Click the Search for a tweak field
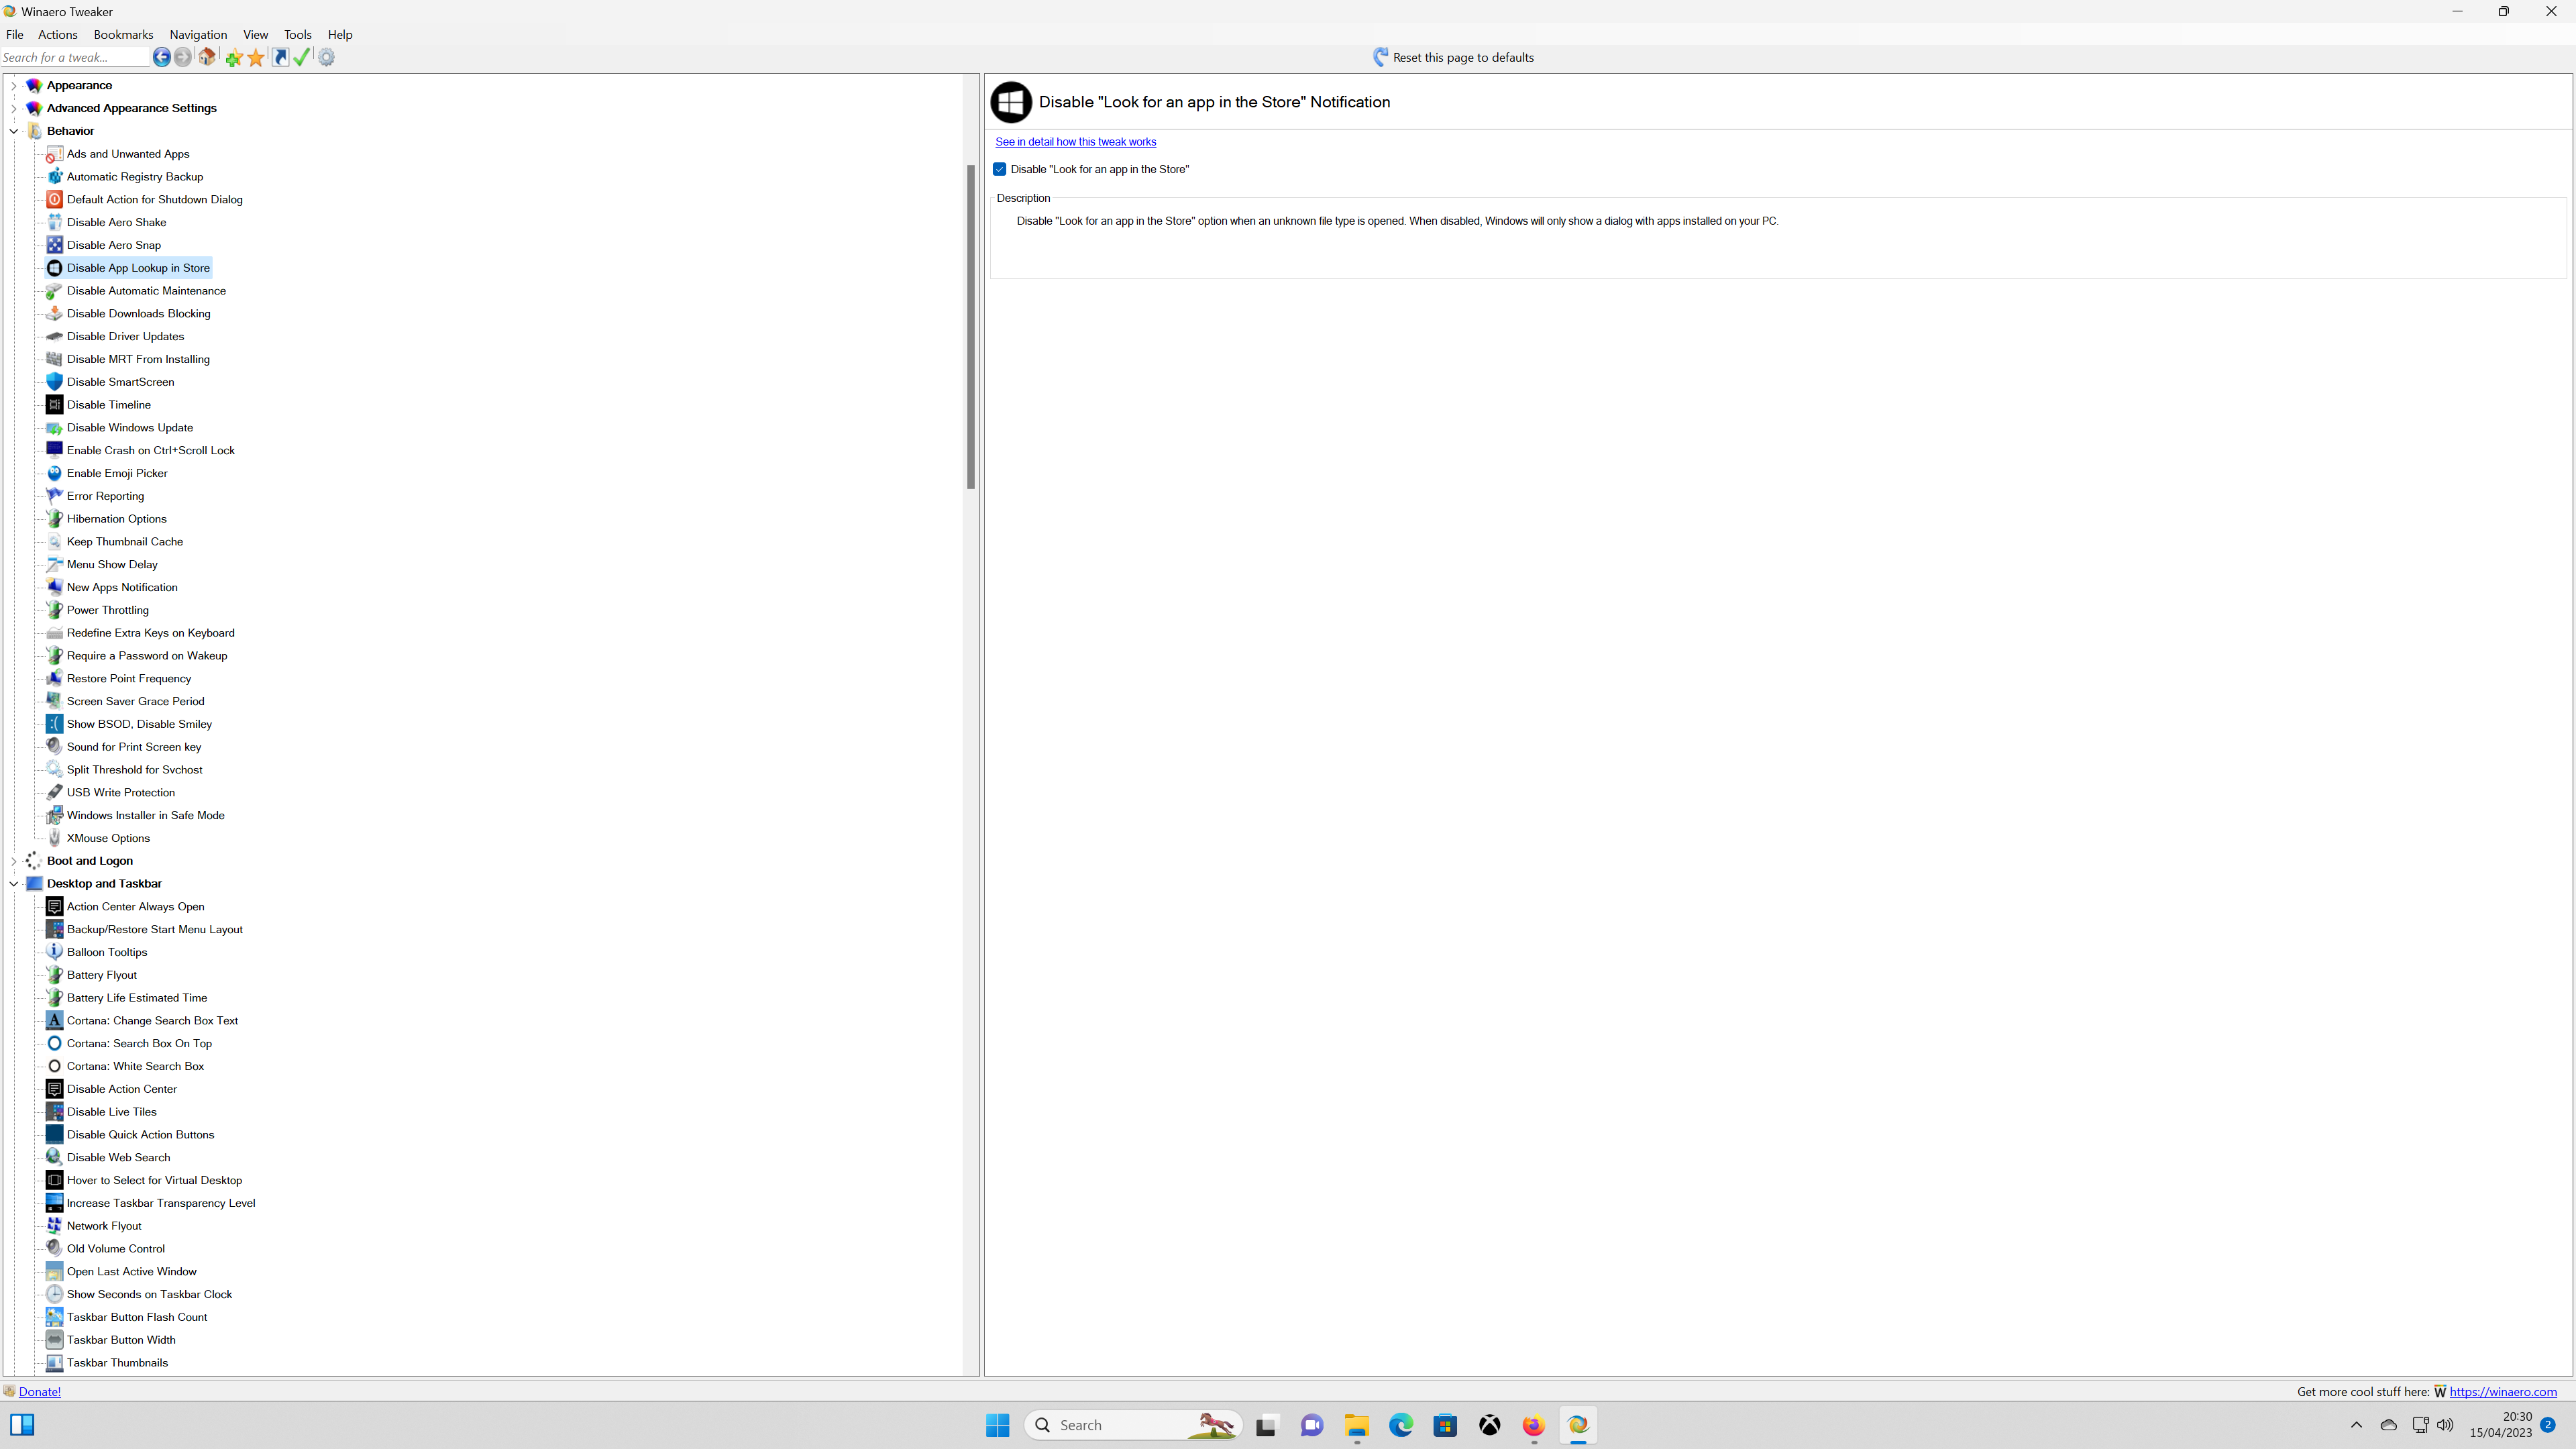 tap(74, 57)
